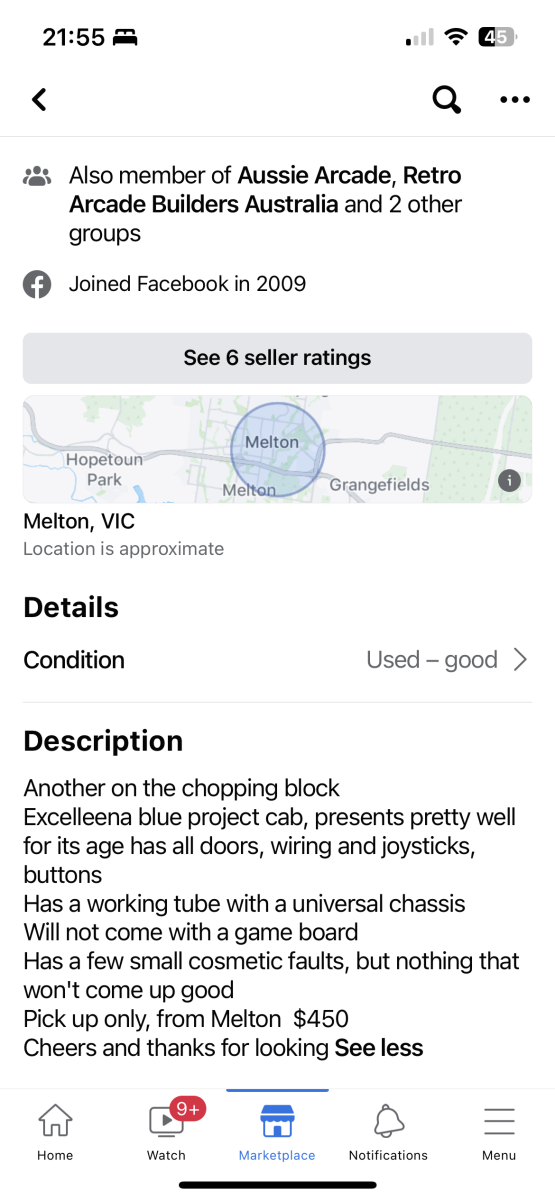
Task: Open the Menu hamburger tab
Action: point(499,1132)
